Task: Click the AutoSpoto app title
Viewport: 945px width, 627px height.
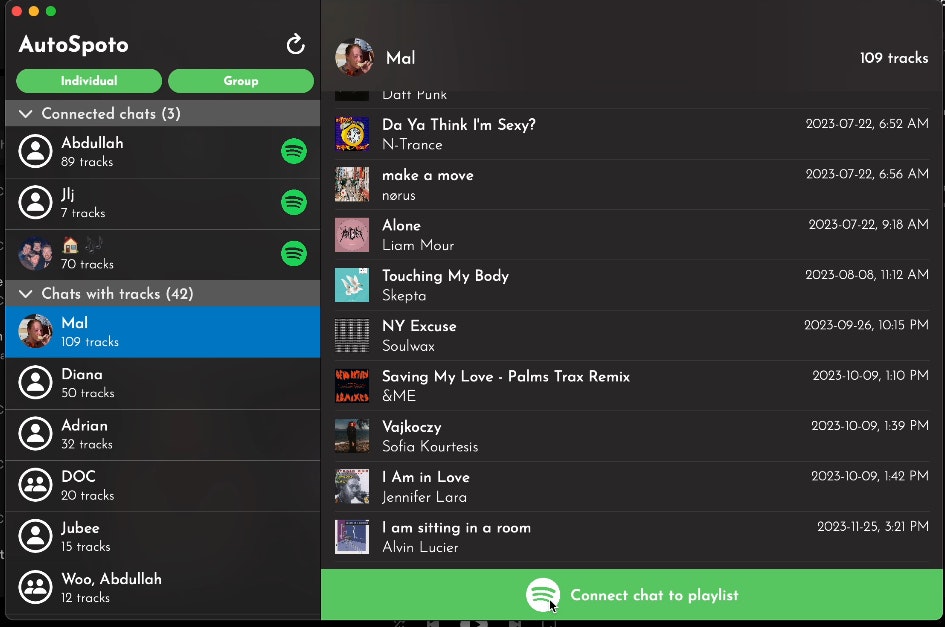Action: pyautogui.click(x=74, y=45)
